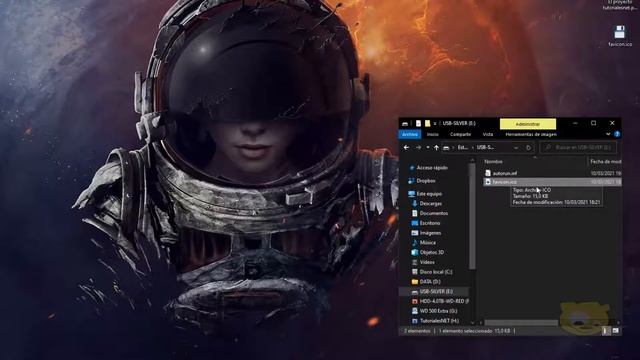640x360 pixels.
Task: Open the Descargas folder
Action: pos(431,203)
